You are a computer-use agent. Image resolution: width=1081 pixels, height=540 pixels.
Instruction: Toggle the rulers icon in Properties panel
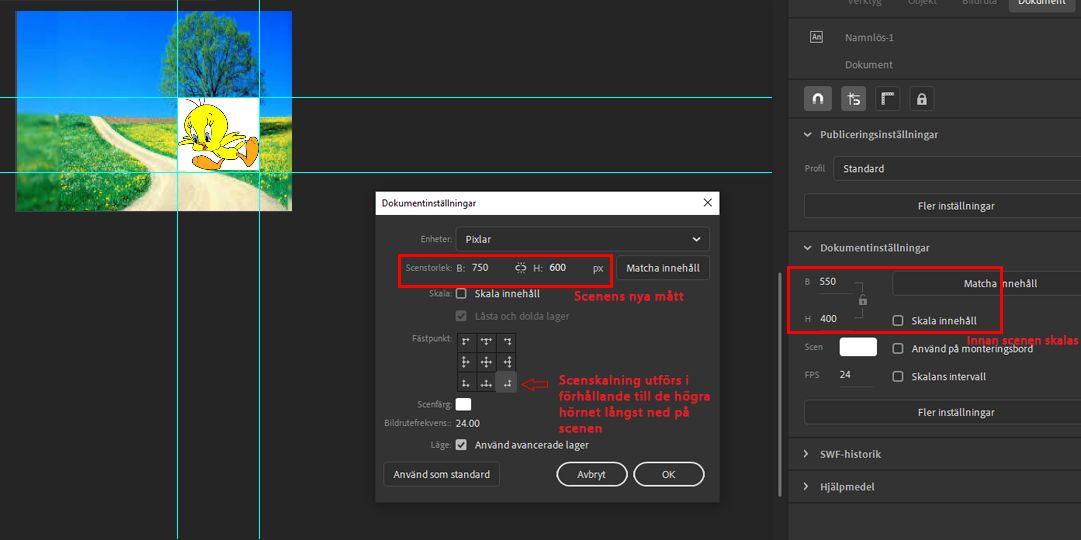[x=888, y=99]
